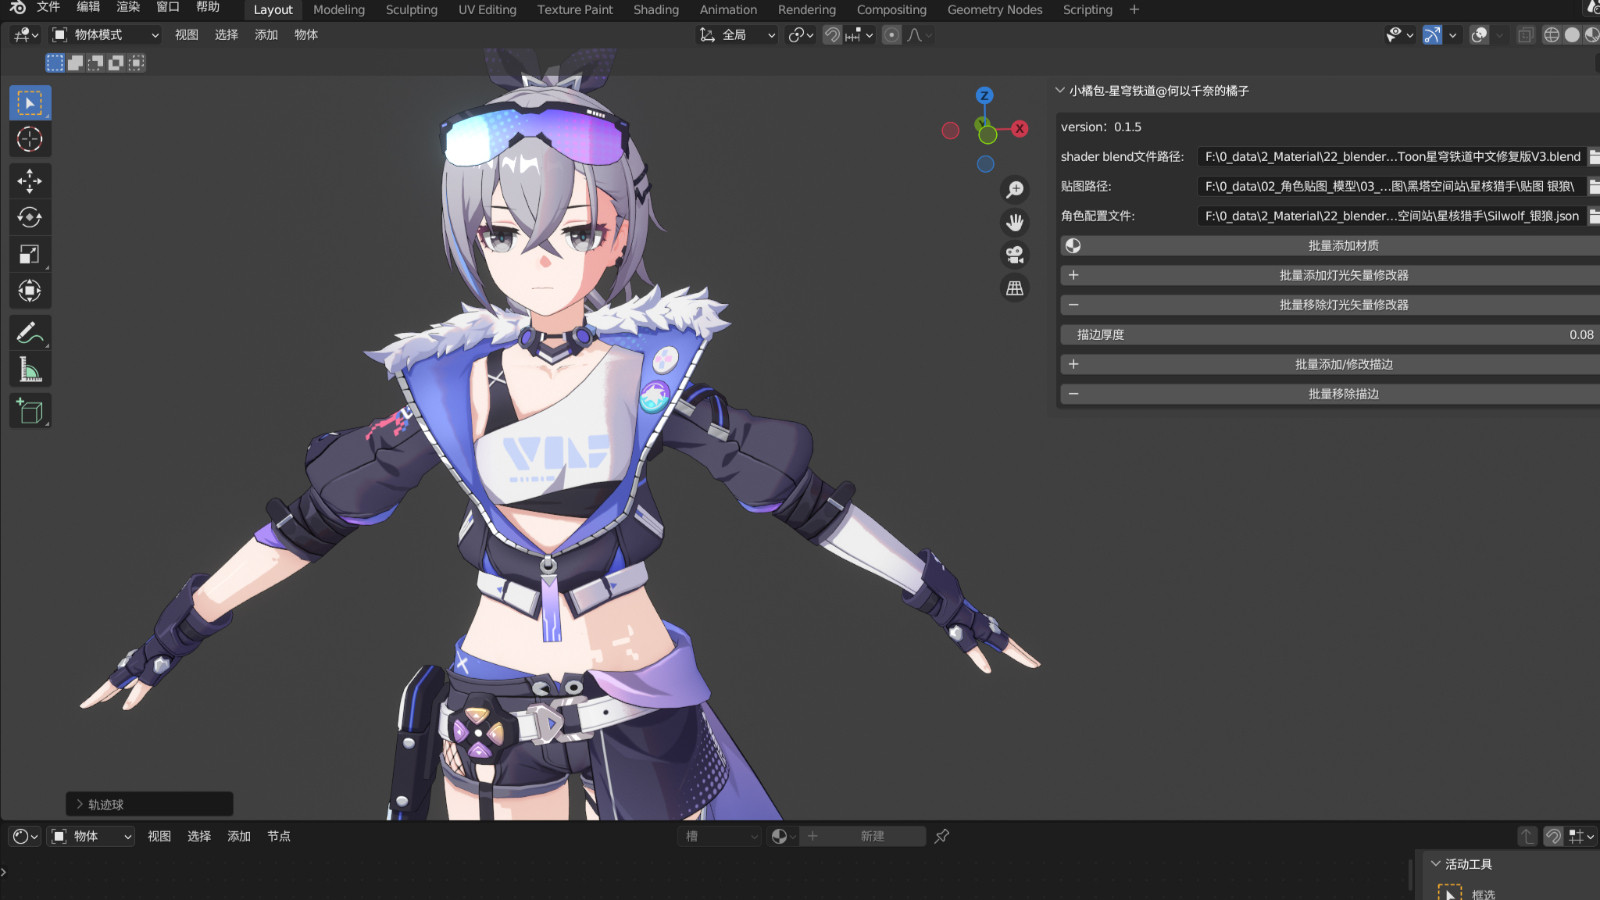Viewport: 1600px width, 900px height.
Task: Click the camera view icon
Action: pyautogui.click(x=1015, y=255)
